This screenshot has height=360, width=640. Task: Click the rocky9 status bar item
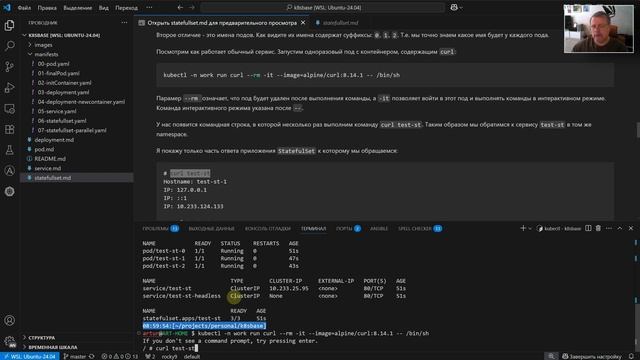tap(169, 356)
